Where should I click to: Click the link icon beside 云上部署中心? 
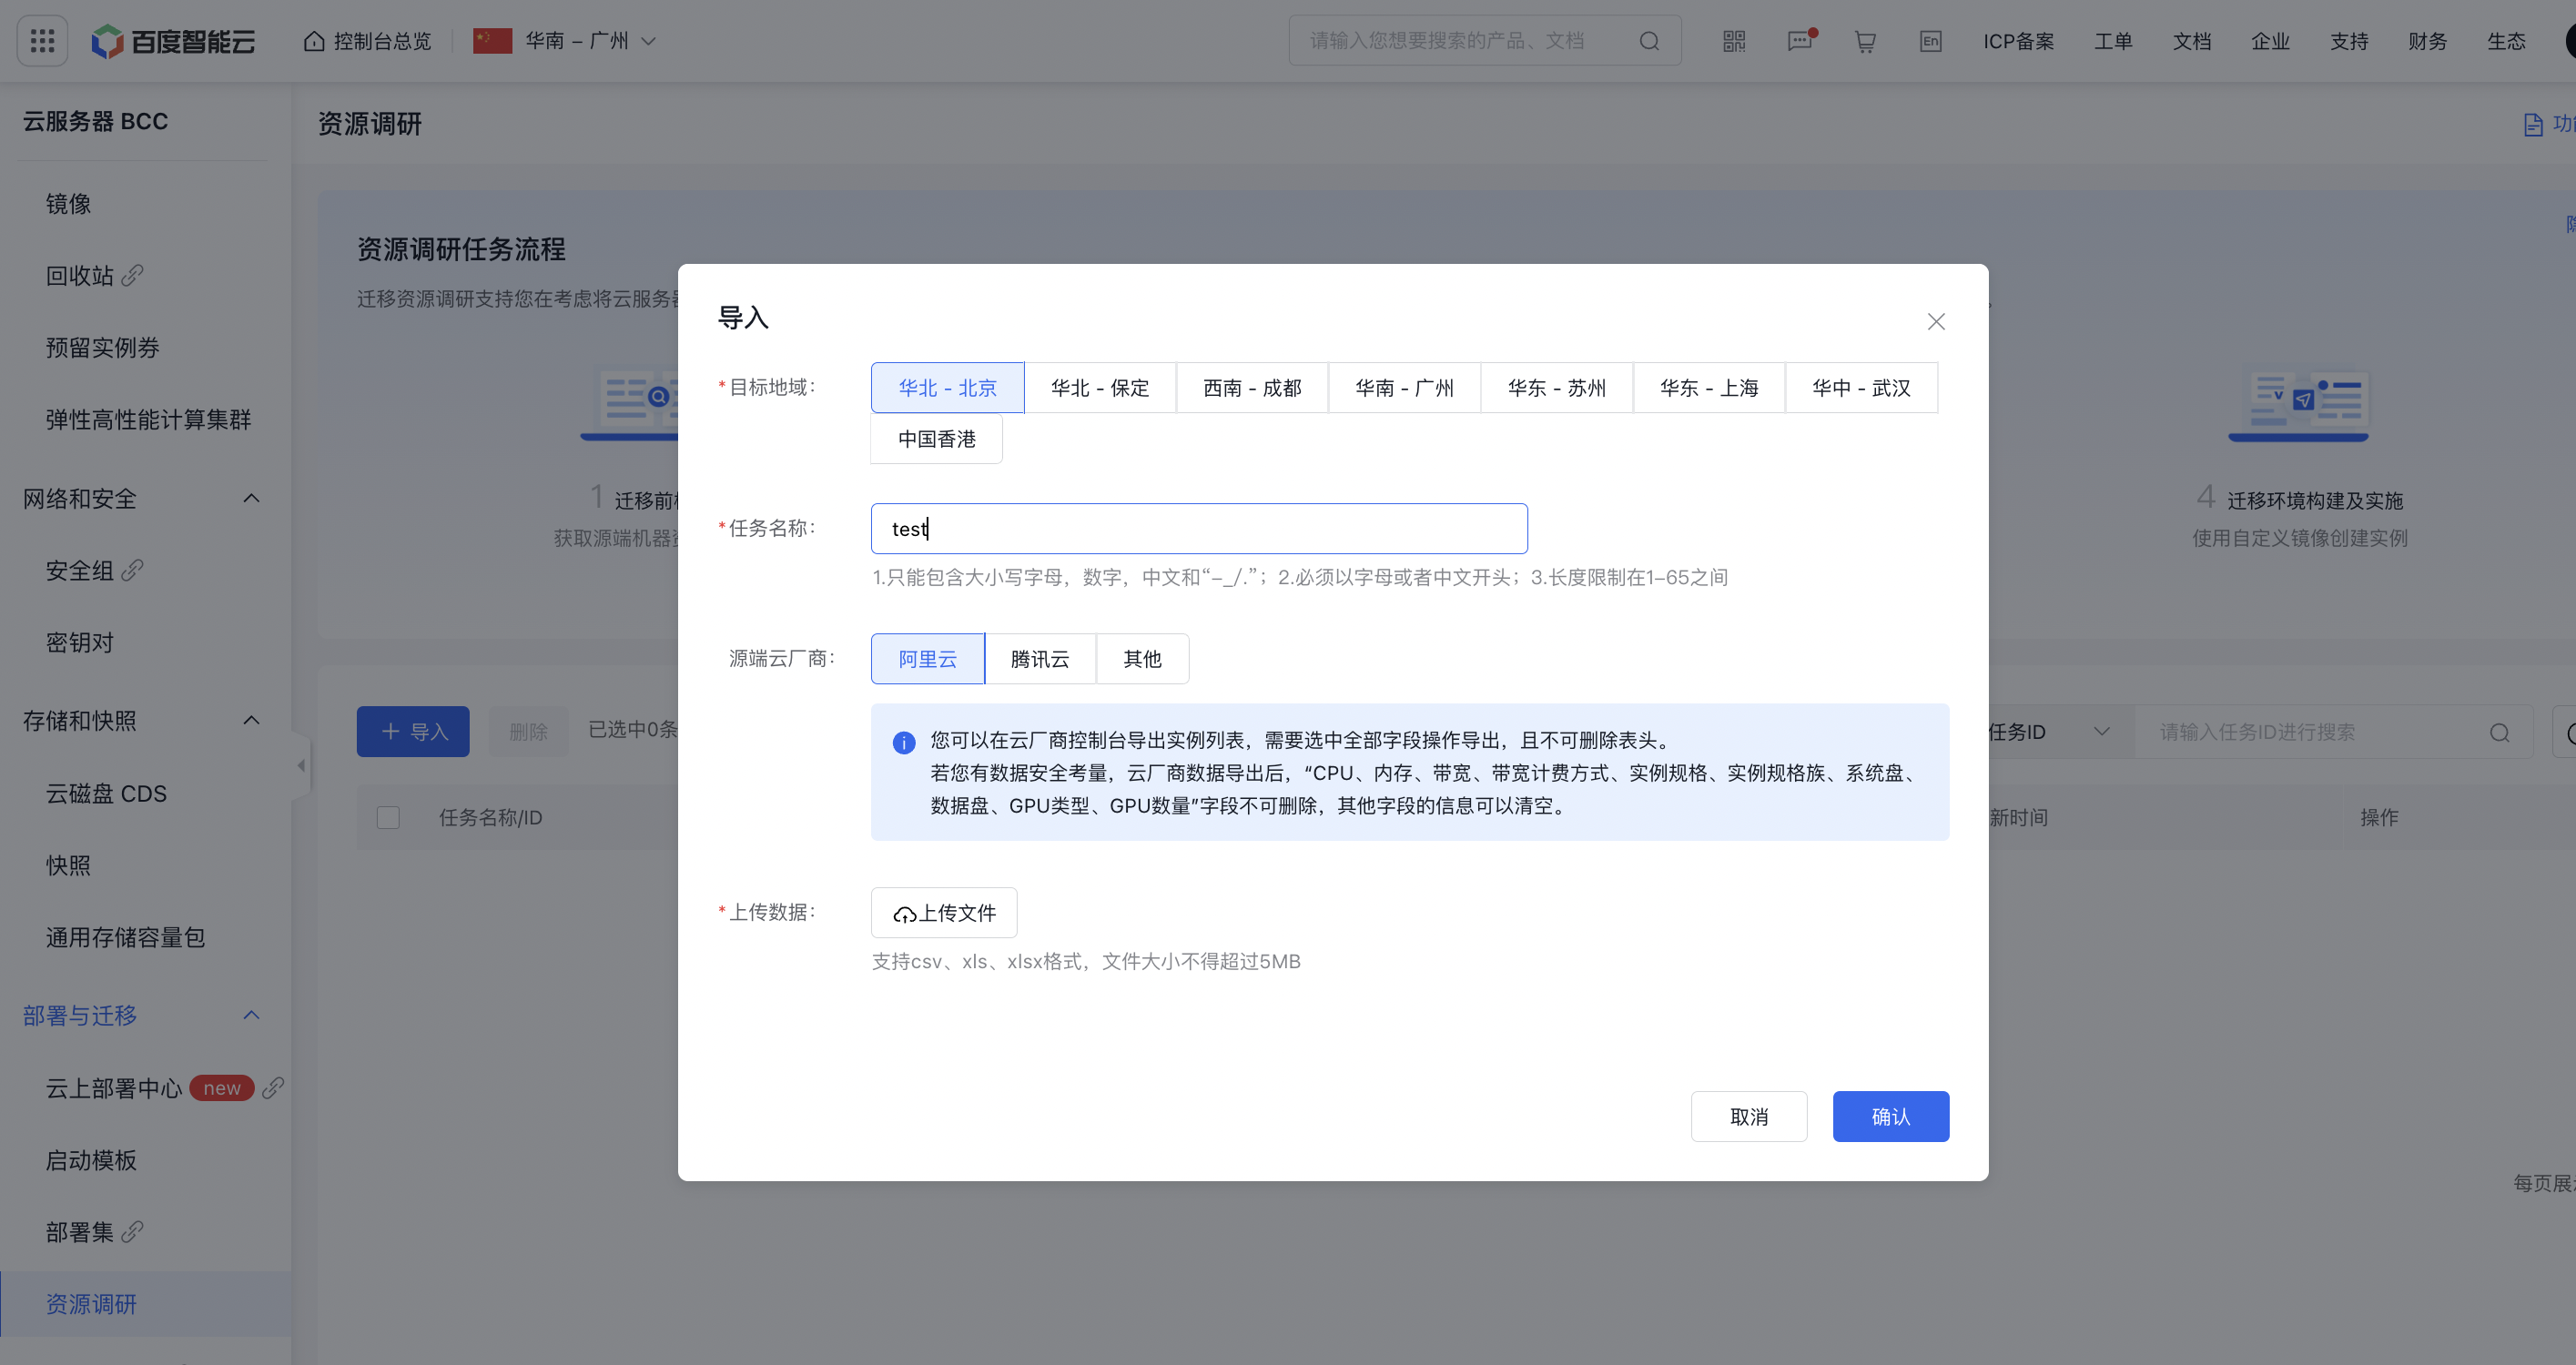[x=273, y=1088]
